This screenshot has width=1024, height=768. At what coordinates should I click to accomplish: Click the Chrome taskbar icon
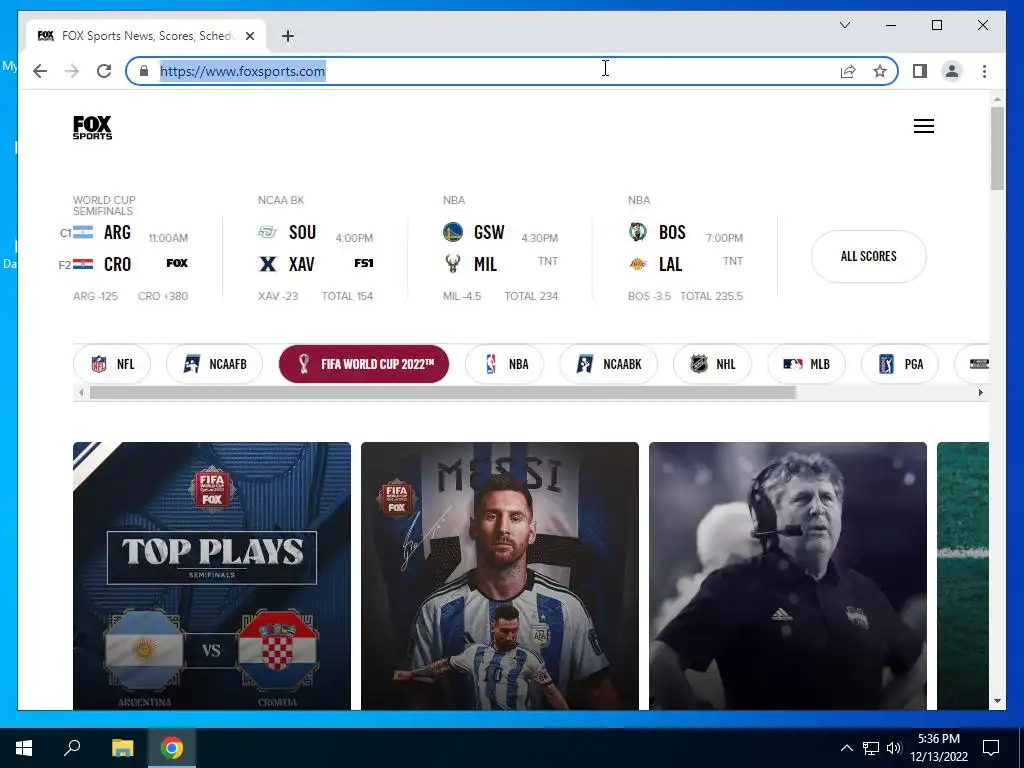pos(172,748)
